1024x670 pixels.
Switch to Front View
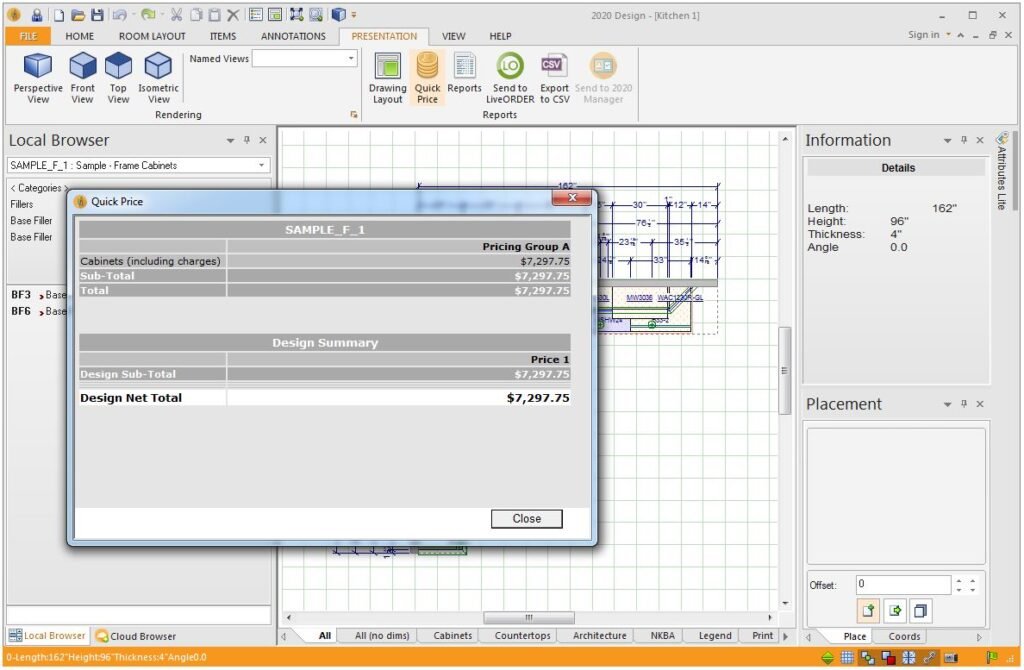[x=82, y=78]
